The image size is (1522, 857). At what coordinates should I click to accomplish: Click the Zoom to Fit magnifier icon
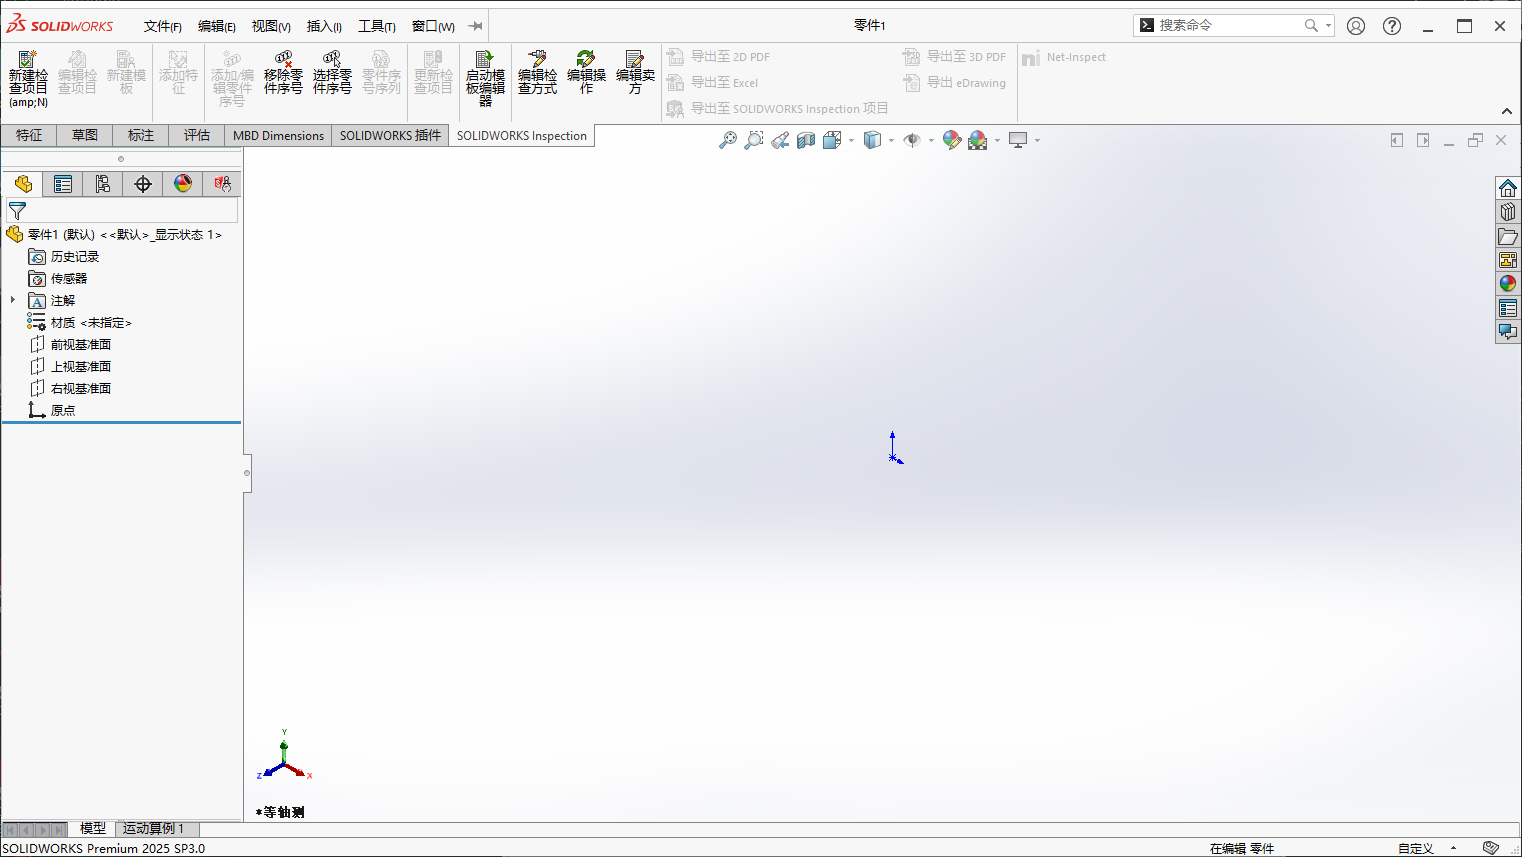click(x=727, y=139)
